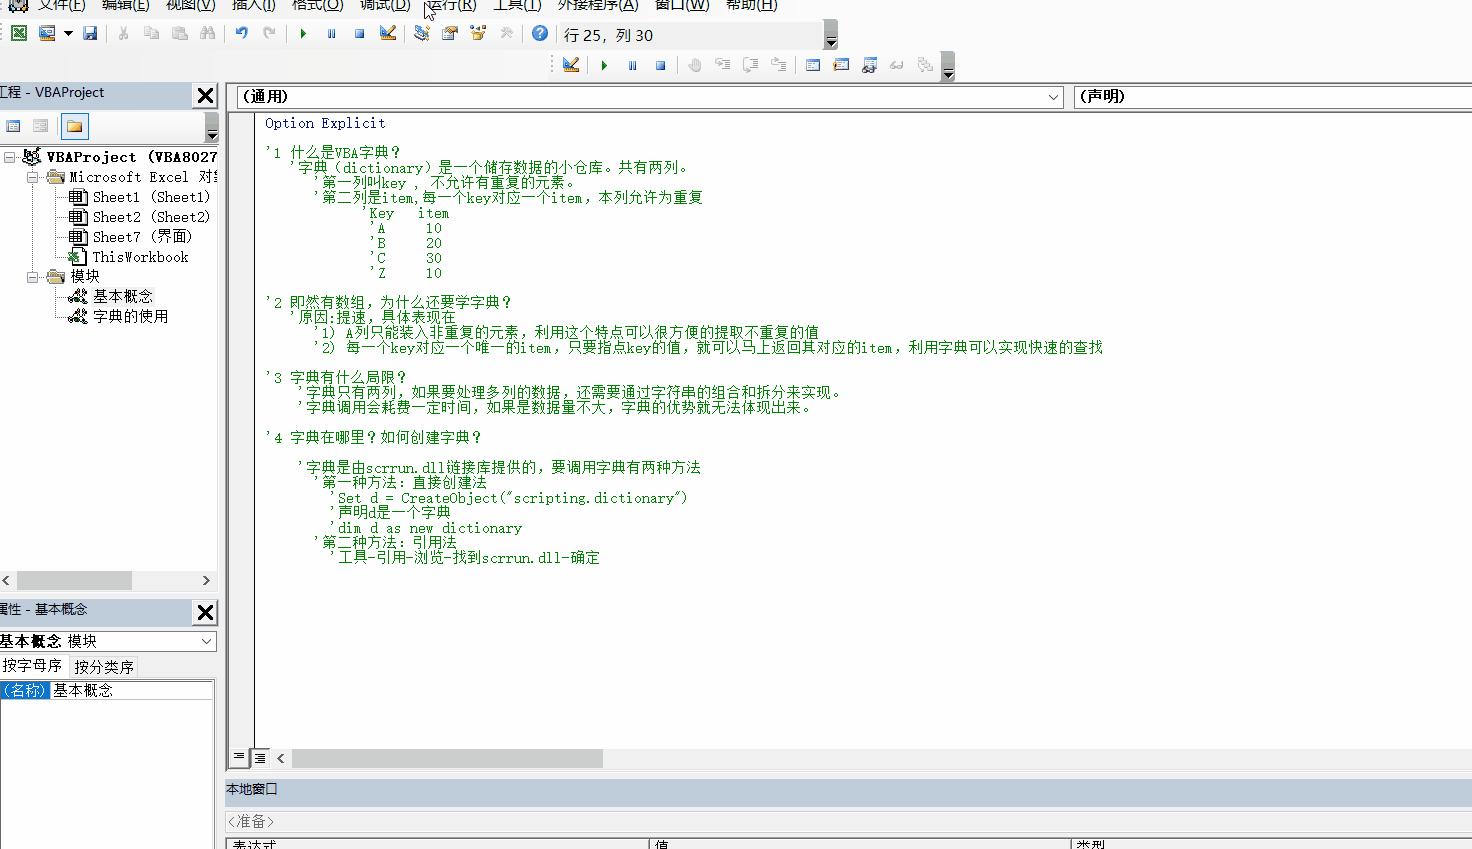The width and height of the screenshot is (1472, 849).
Task: Switch to the 按字母序 properties tab
Action: (32, 666)
